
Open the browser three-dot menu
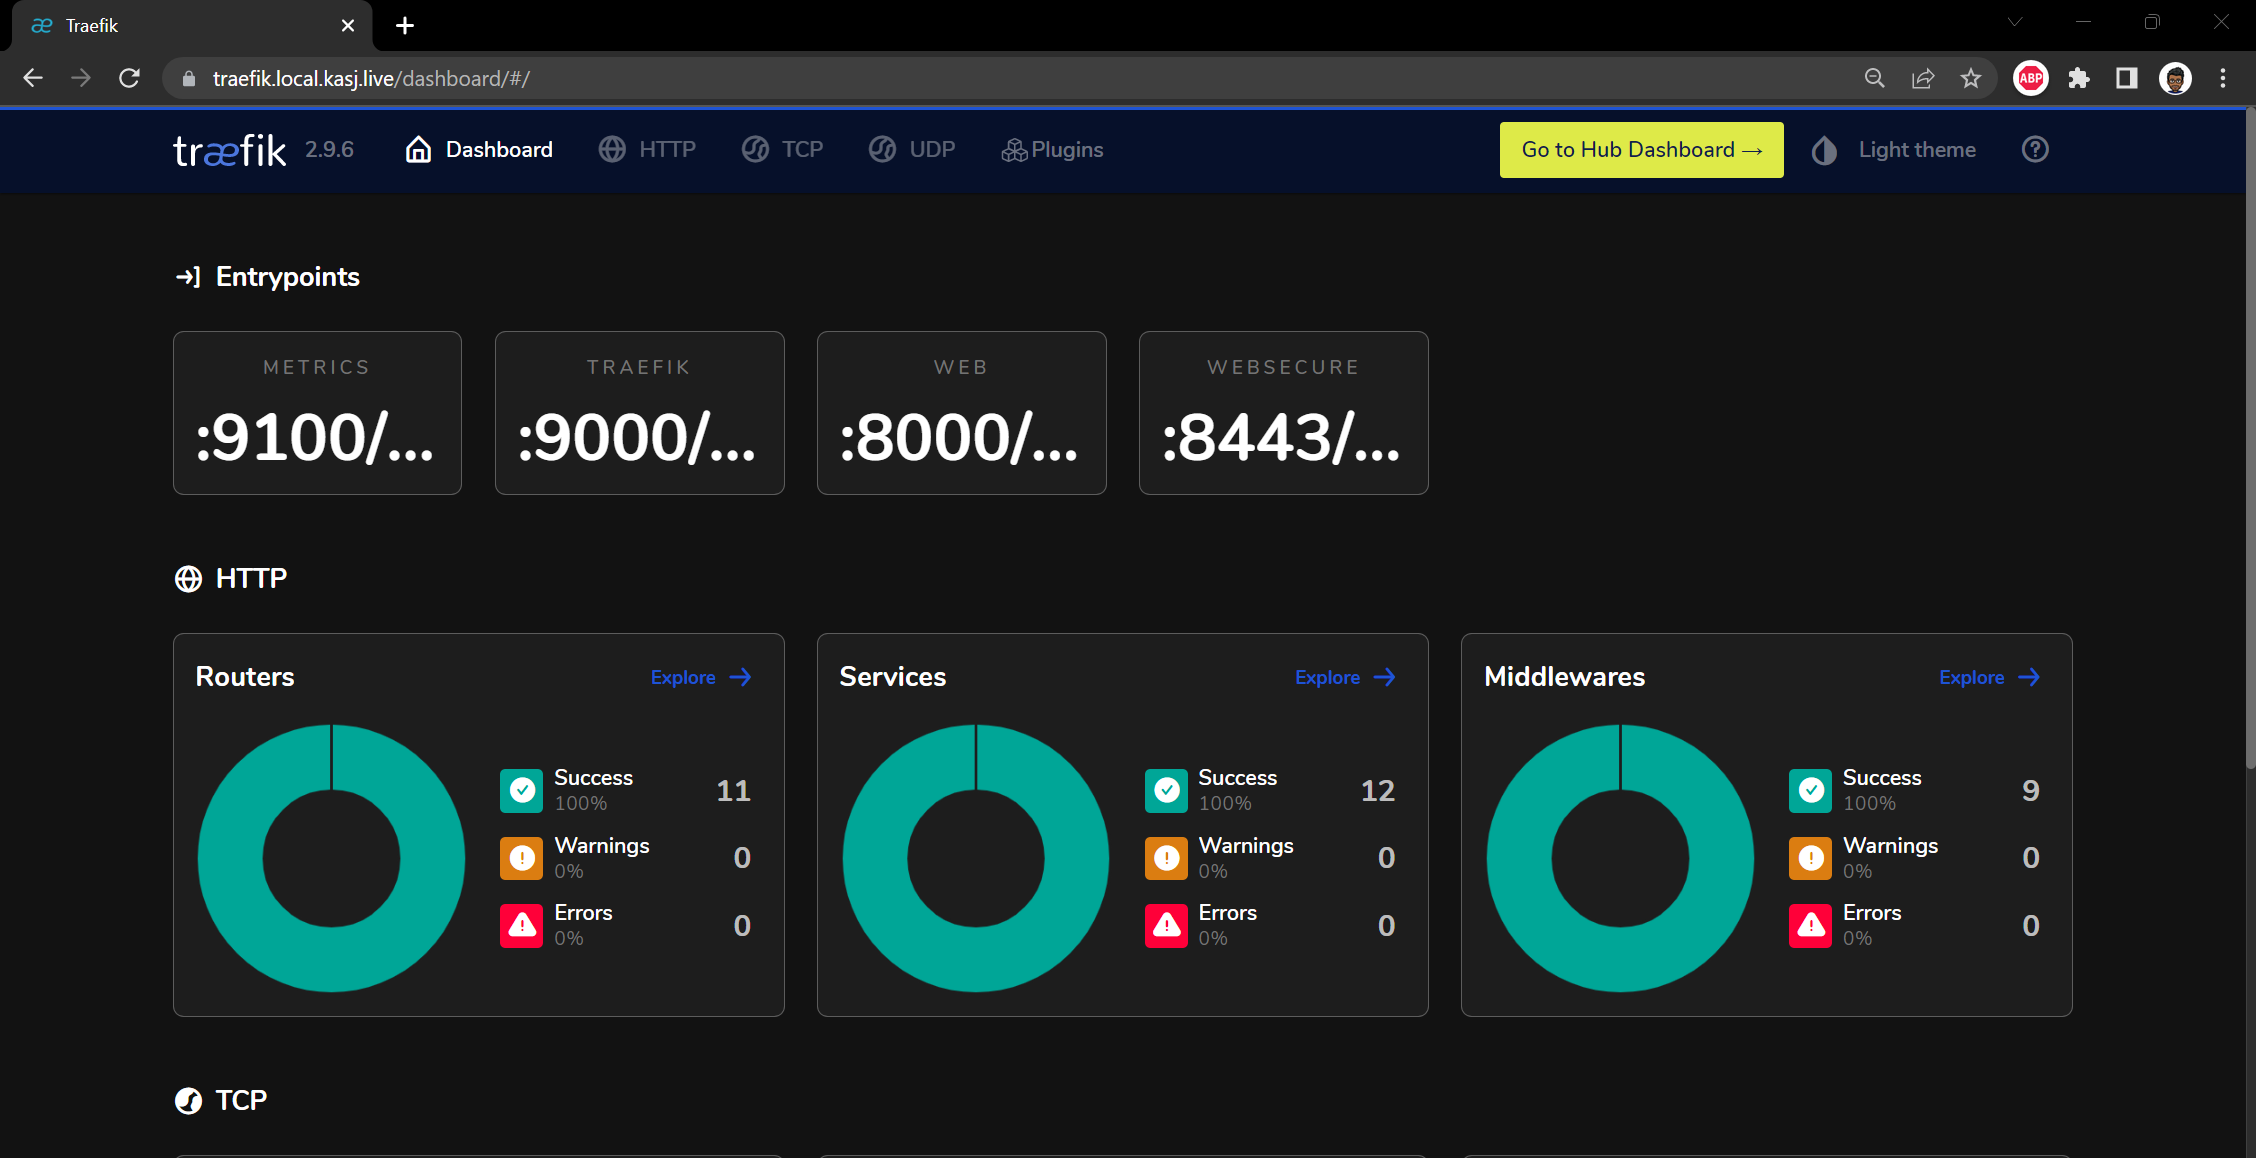2223,78
